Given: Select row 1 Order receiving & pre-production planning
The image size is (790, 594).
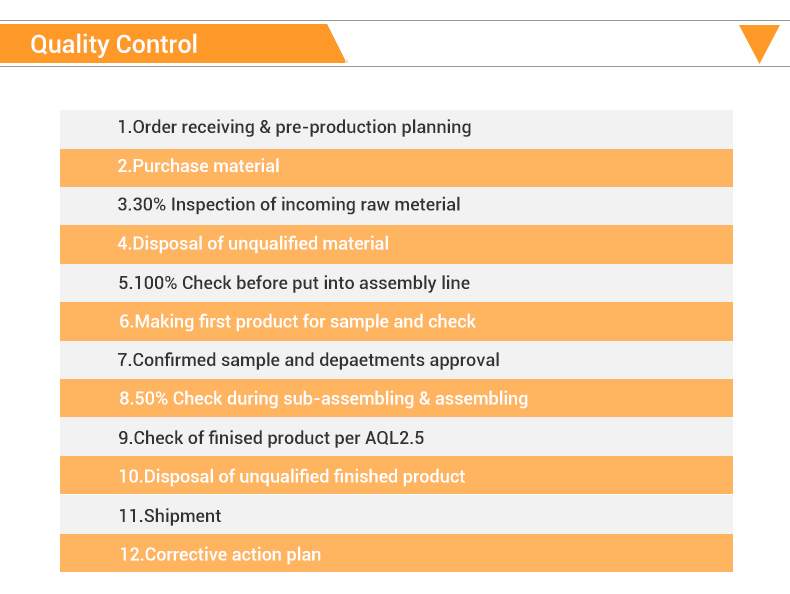Looking at the screenshot, I should (396, 129).
